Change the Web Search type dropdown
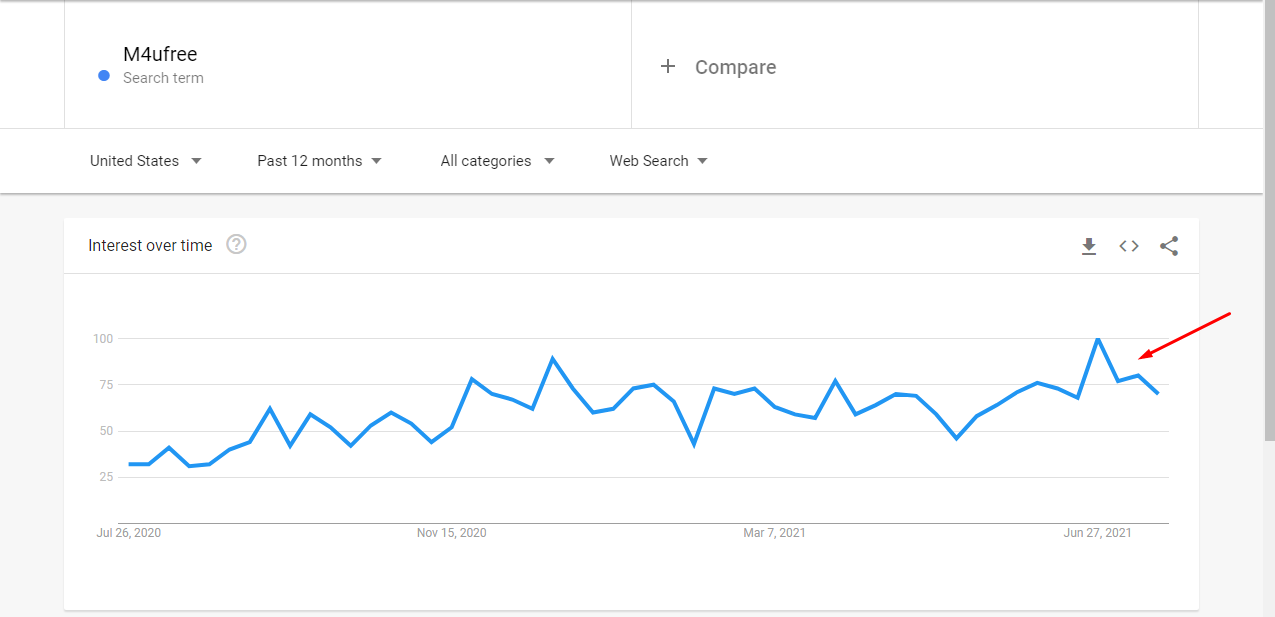 (658, 161)
